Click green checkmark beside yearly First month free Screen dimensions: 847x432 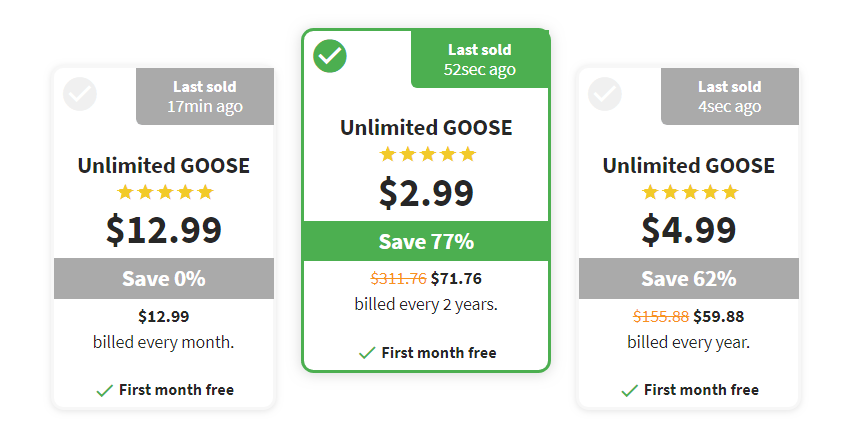point(629,390)
